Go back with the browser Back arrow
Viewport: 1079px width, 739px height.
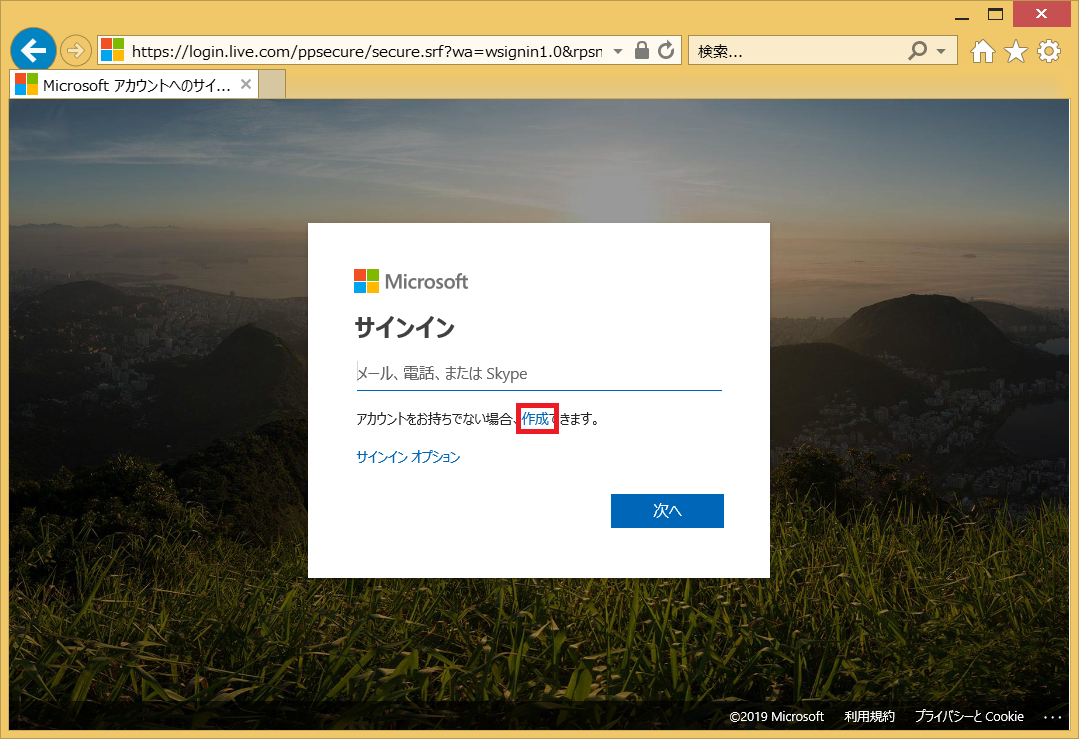click(33, 50)
